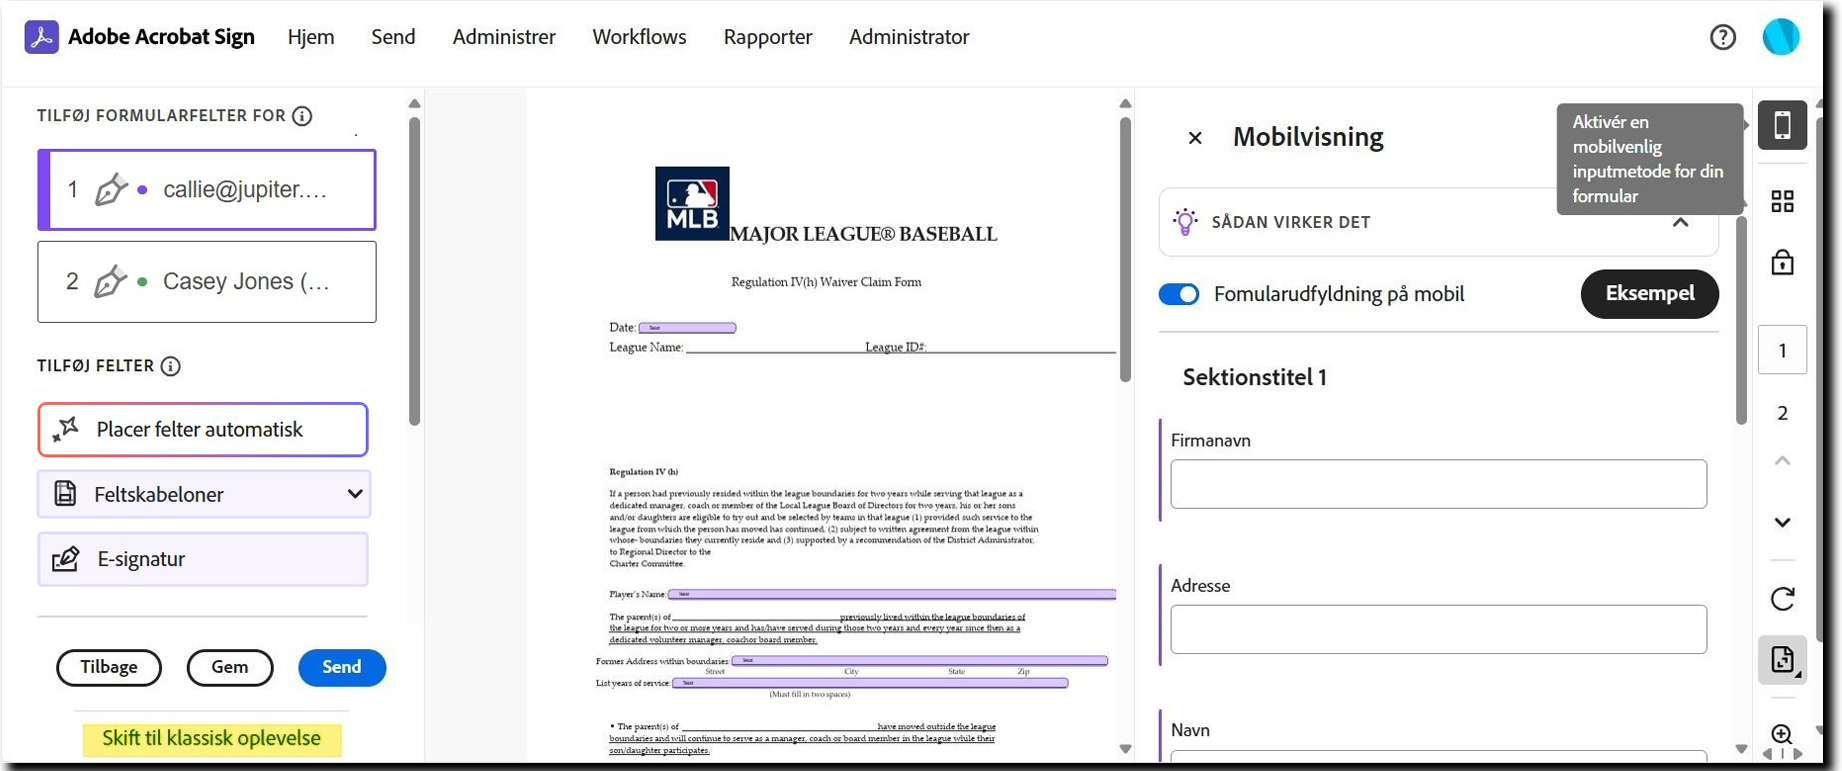
Task: Open the grid layout icon in right rail
Action: pyautogui.click(x=1782, y=202)
